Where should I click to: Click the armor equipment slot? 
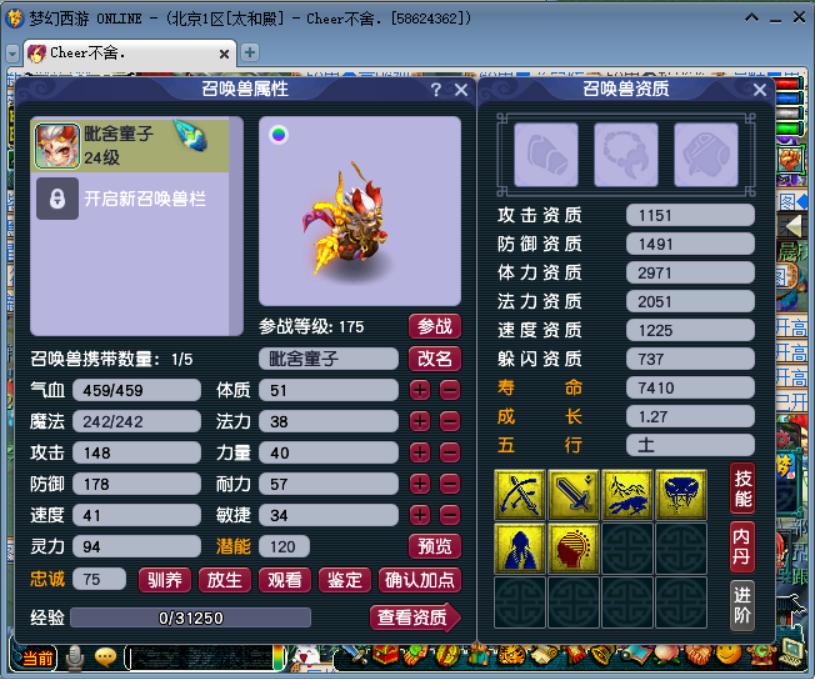click(x=706, y=154)
